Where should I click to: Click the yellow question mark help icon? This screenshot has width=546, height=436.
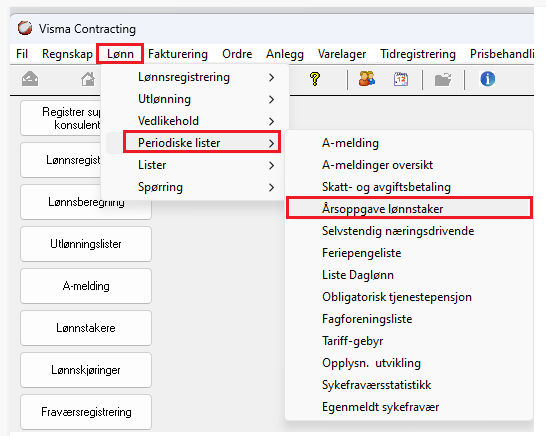(314, 79)
